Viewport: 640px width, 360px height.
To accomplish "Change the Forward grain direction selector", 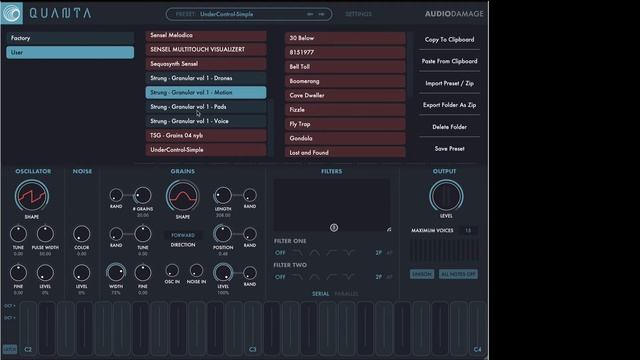I will point(183,236).
